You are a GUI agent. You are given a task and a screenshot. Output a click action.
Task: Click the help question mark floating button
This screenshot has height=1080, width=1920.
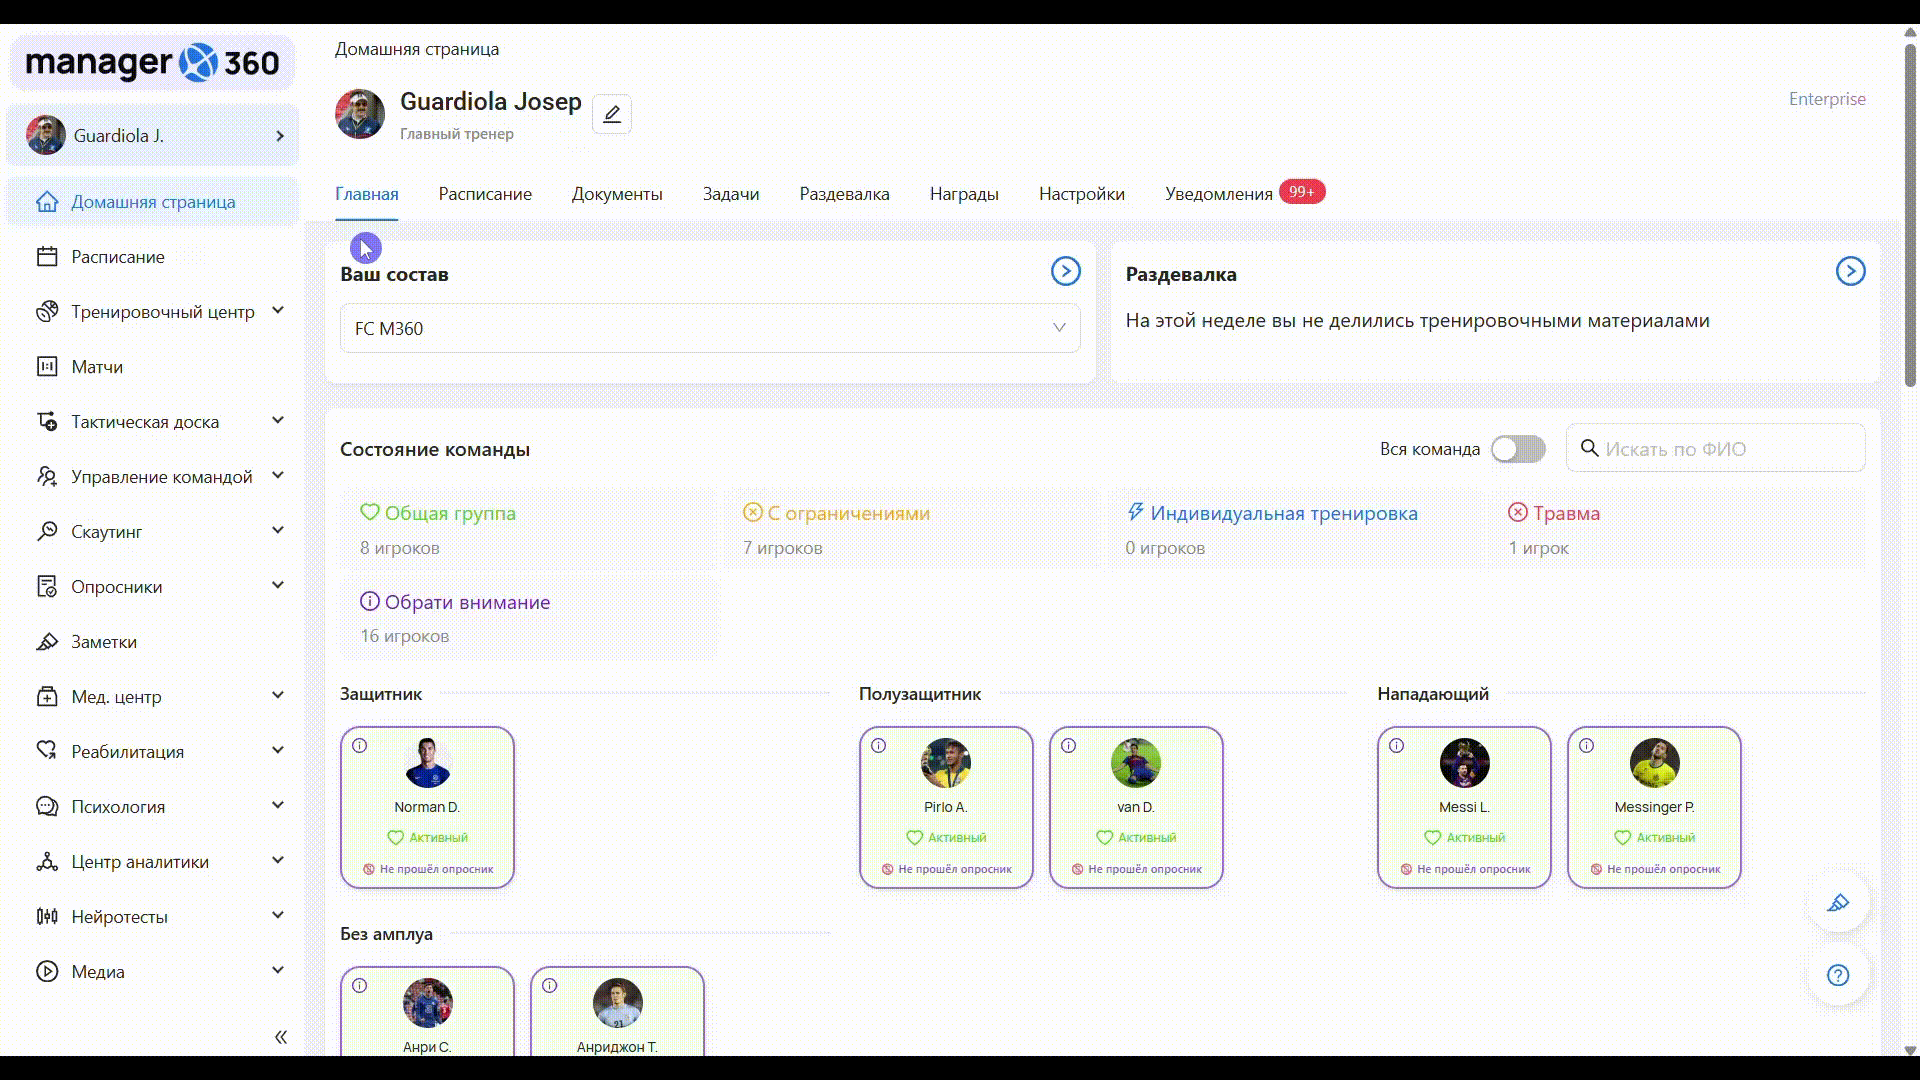click(x=1837, y=975)
